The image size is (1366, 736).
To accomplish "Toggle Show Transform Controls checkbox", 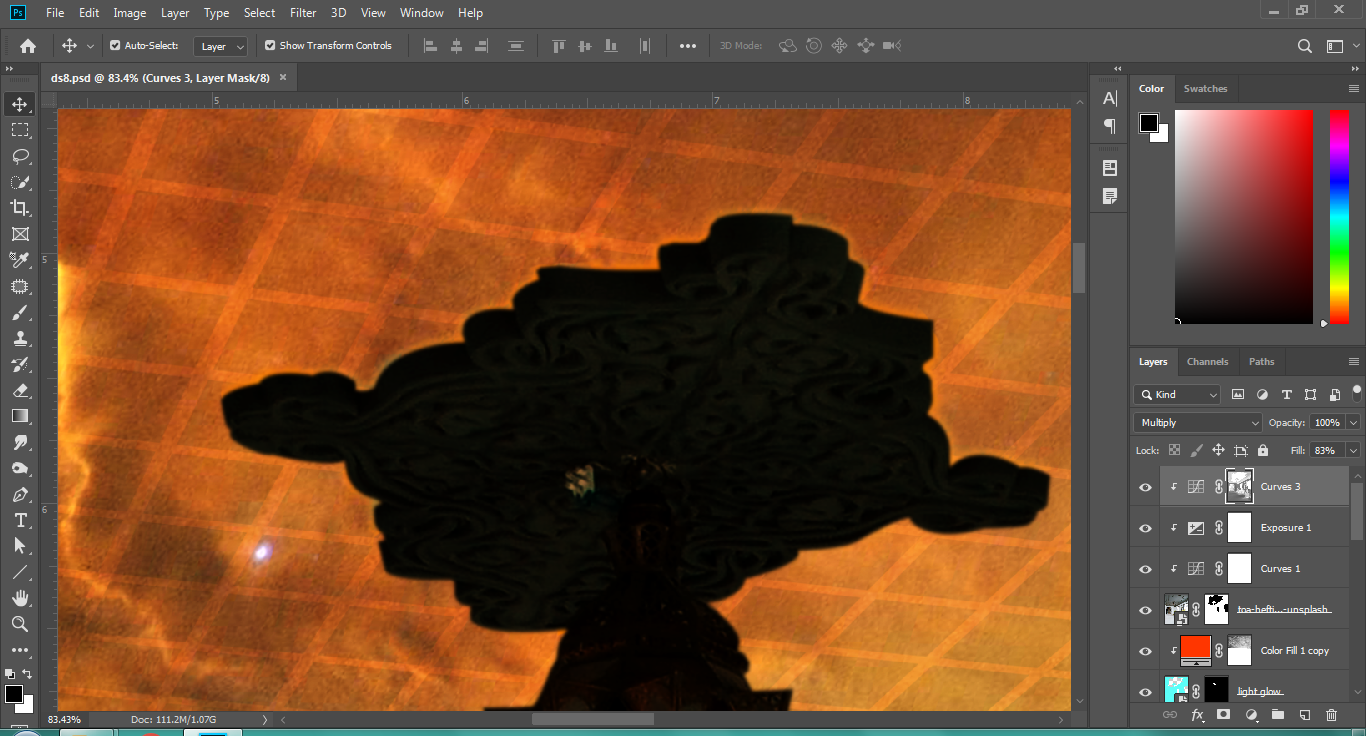I will 270,46.
